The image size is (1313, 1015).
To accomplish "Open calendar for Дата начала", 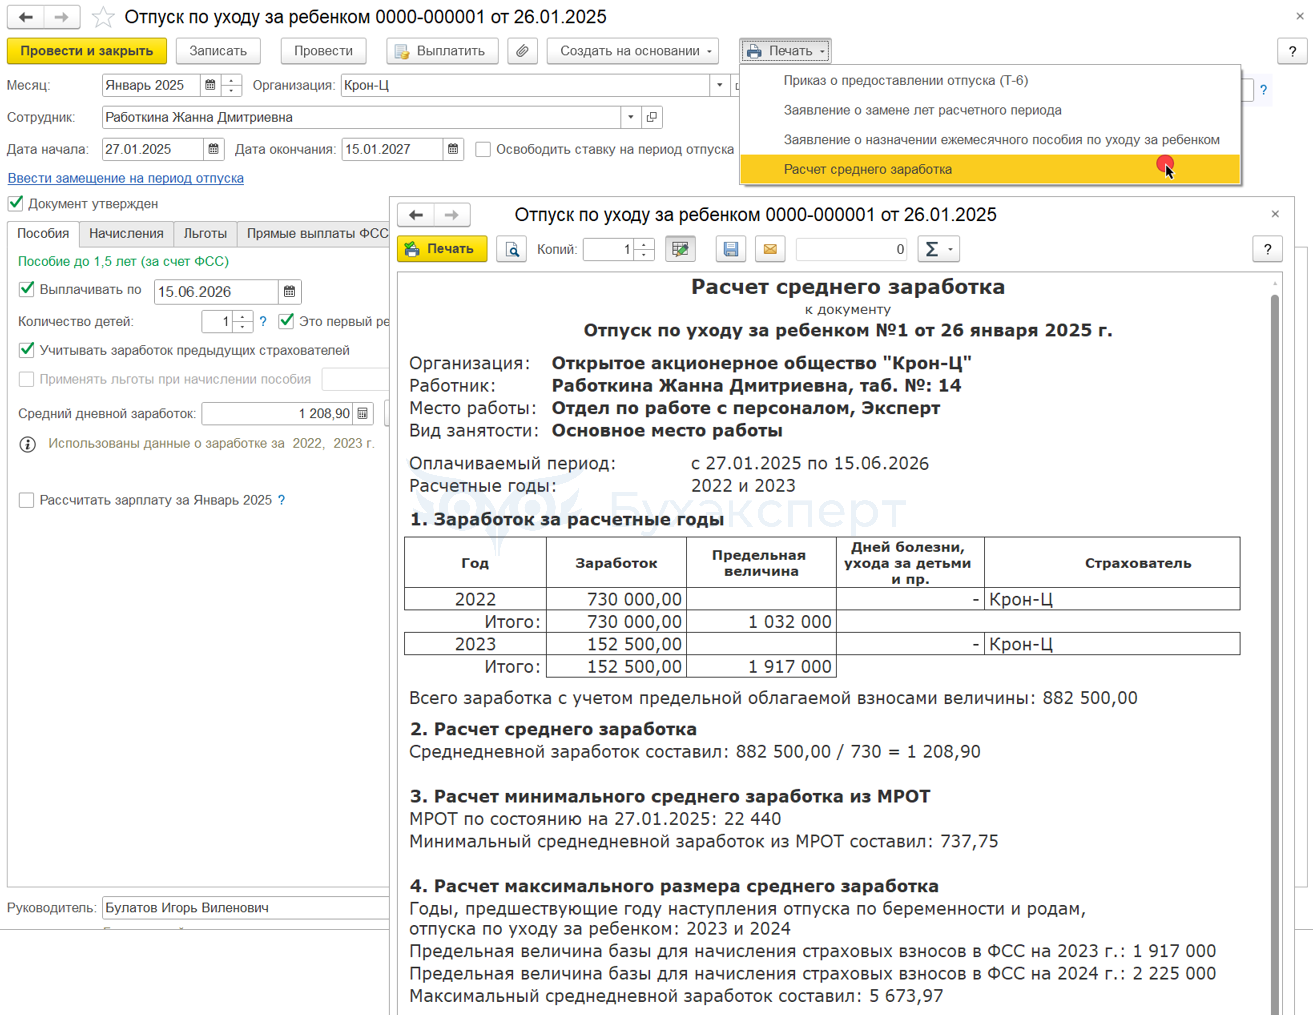I will click(x=213, y=149).
